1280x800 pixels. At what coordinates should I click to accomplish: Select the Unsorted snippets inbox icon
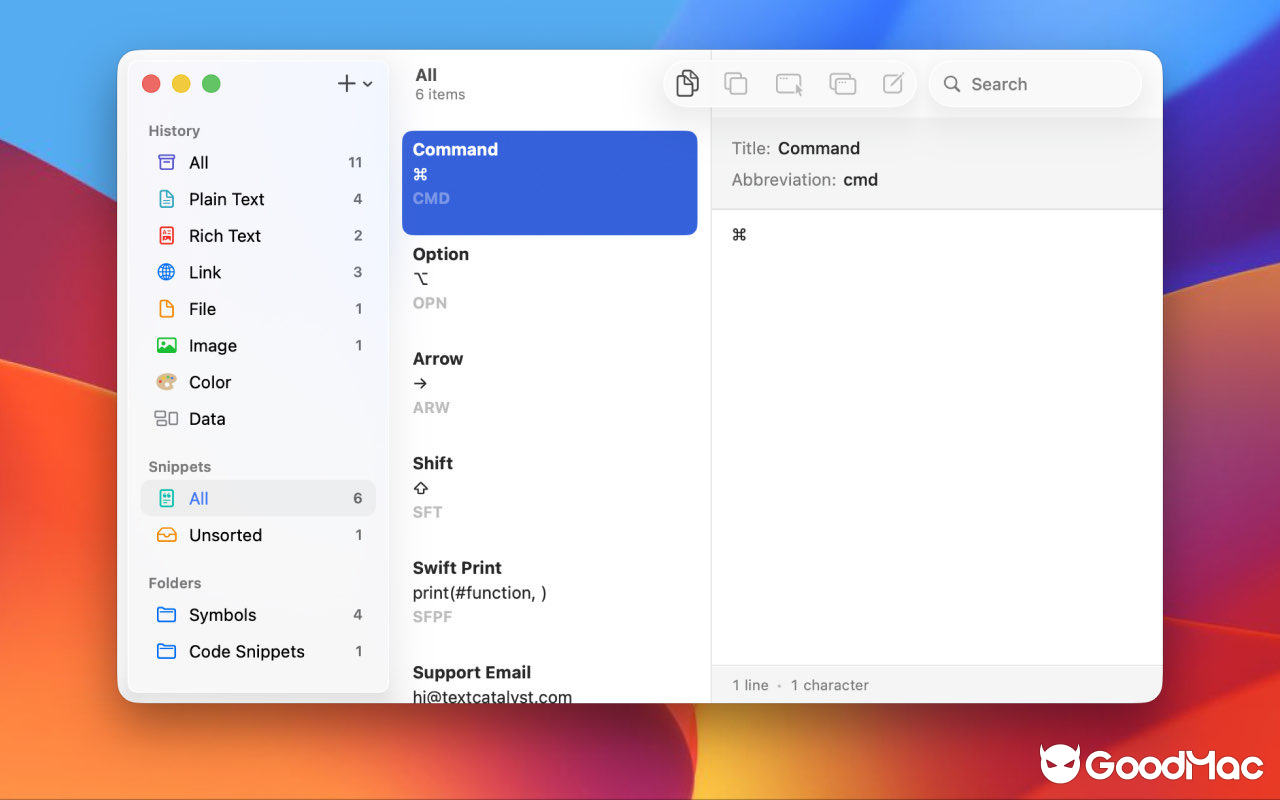point(167,535)
